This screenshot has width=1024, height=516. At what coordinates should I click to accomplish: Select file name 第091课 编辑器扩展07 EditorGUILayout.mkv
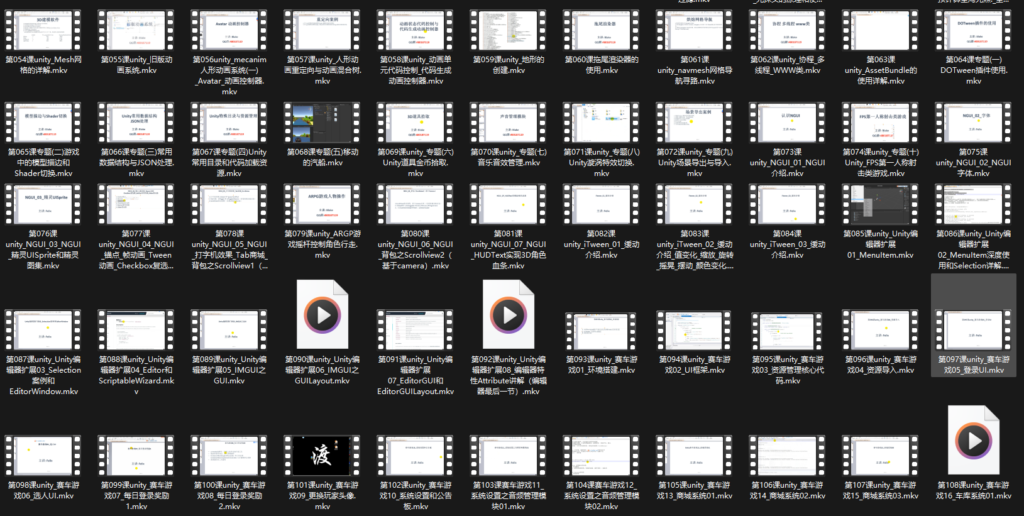pos(415,376)
